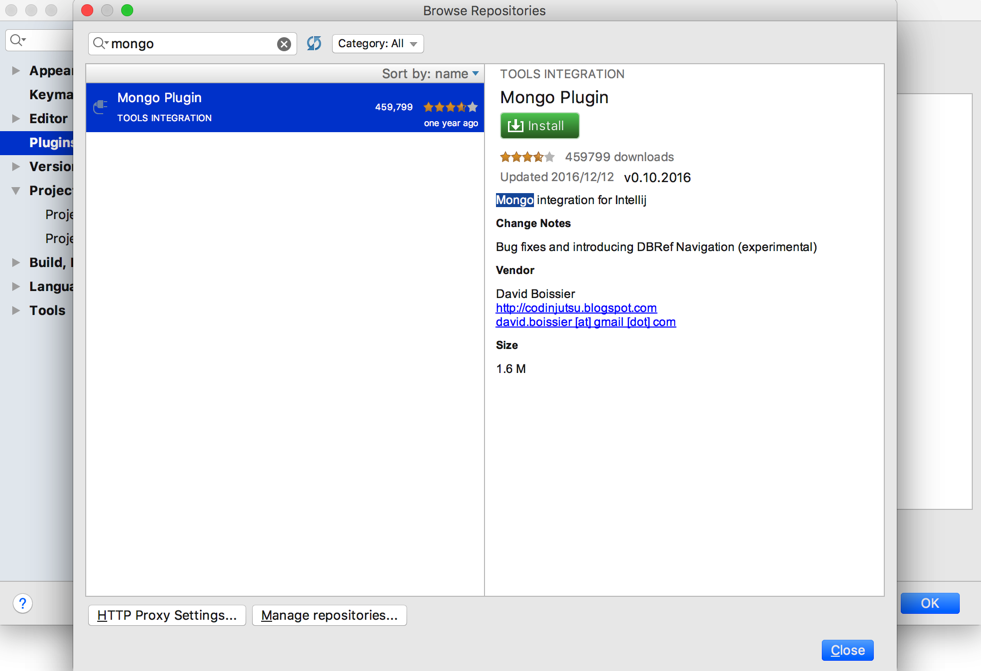The height and width of the screenshot is (671, 981).
Task: Select the first Project sub-item in the sidebar
Action: pos(59,214)
